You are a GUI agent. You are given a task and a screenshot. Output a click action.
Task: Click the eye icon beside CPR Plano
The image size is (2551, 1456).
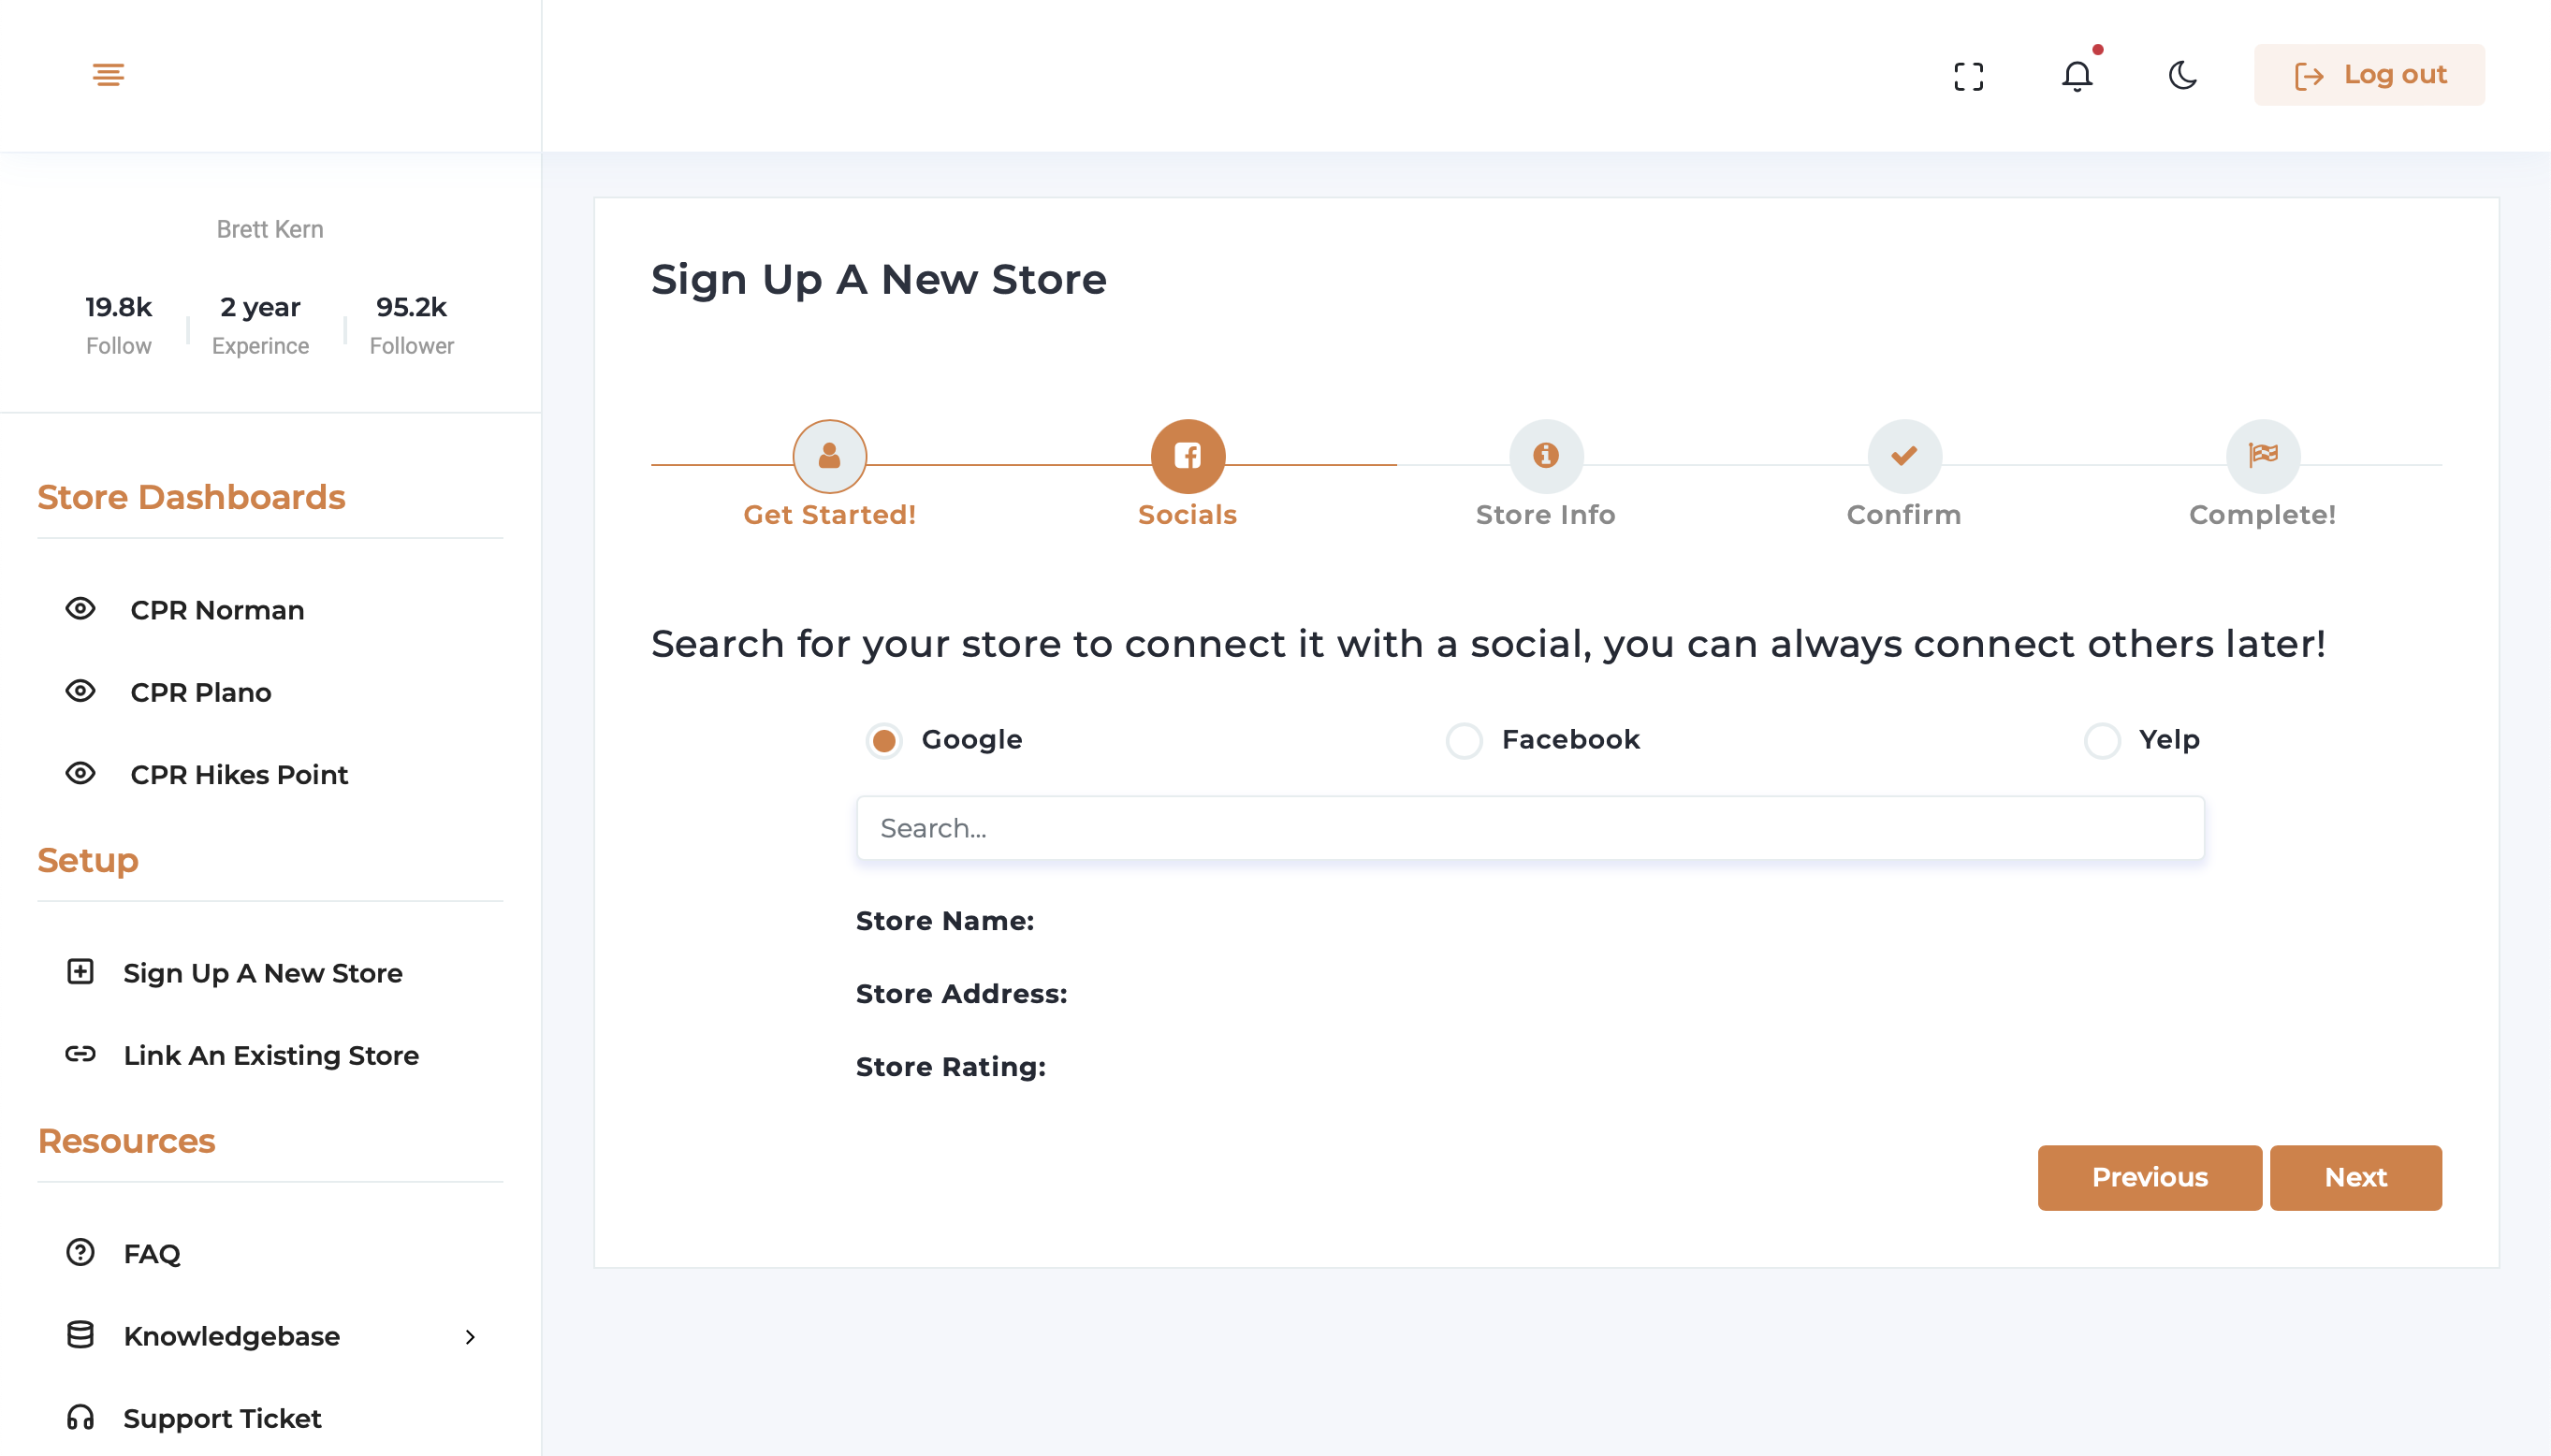(80, 691)
